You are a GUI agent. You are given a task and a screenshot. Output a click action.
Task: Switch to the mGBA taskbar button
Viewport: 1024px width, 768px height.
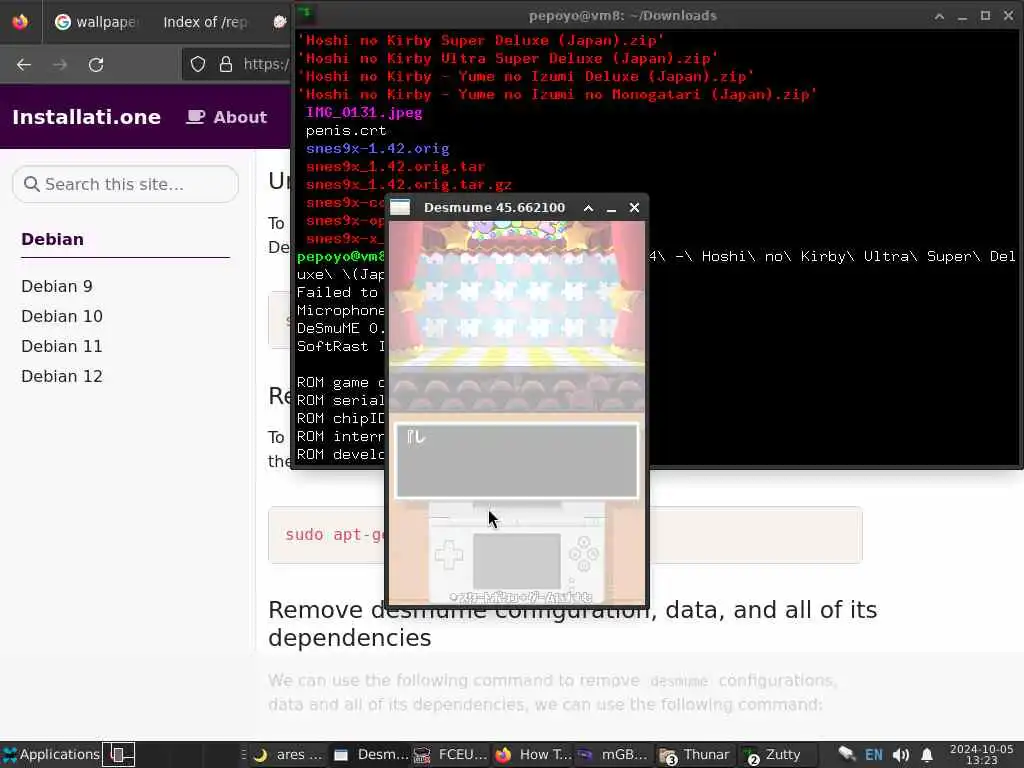(613, 755)
